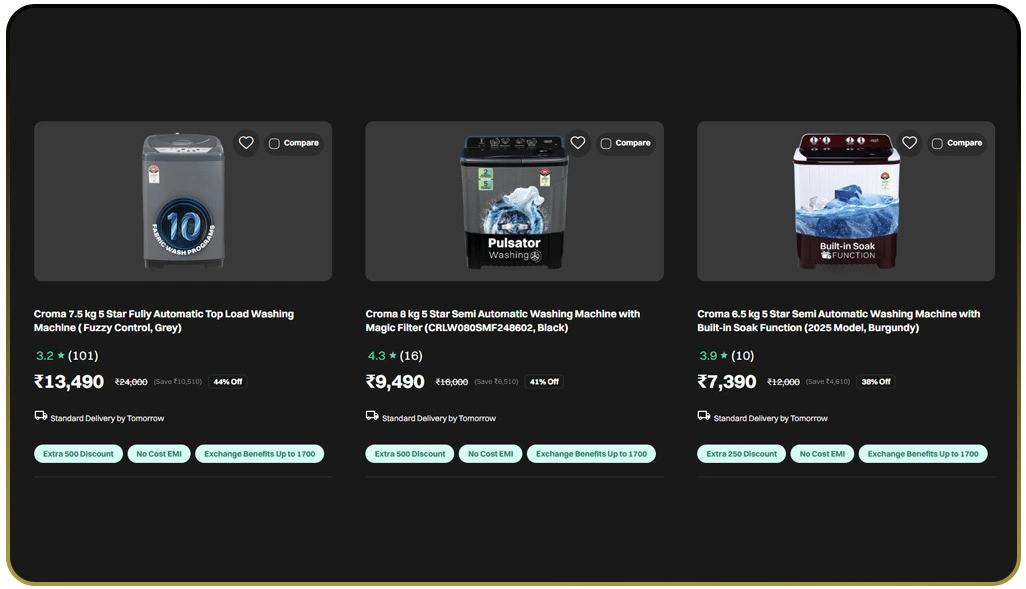The image size is (1026, 589).
Task: Open the 8 kg Semi Automatic washer listing
Action: pos(501,320)
